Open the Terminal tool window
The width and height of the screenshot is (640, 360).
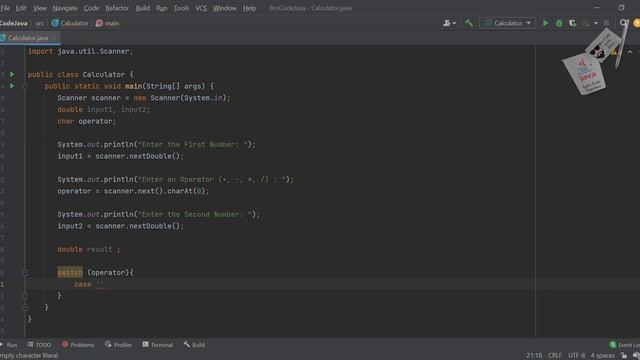(x=158, y=345)
